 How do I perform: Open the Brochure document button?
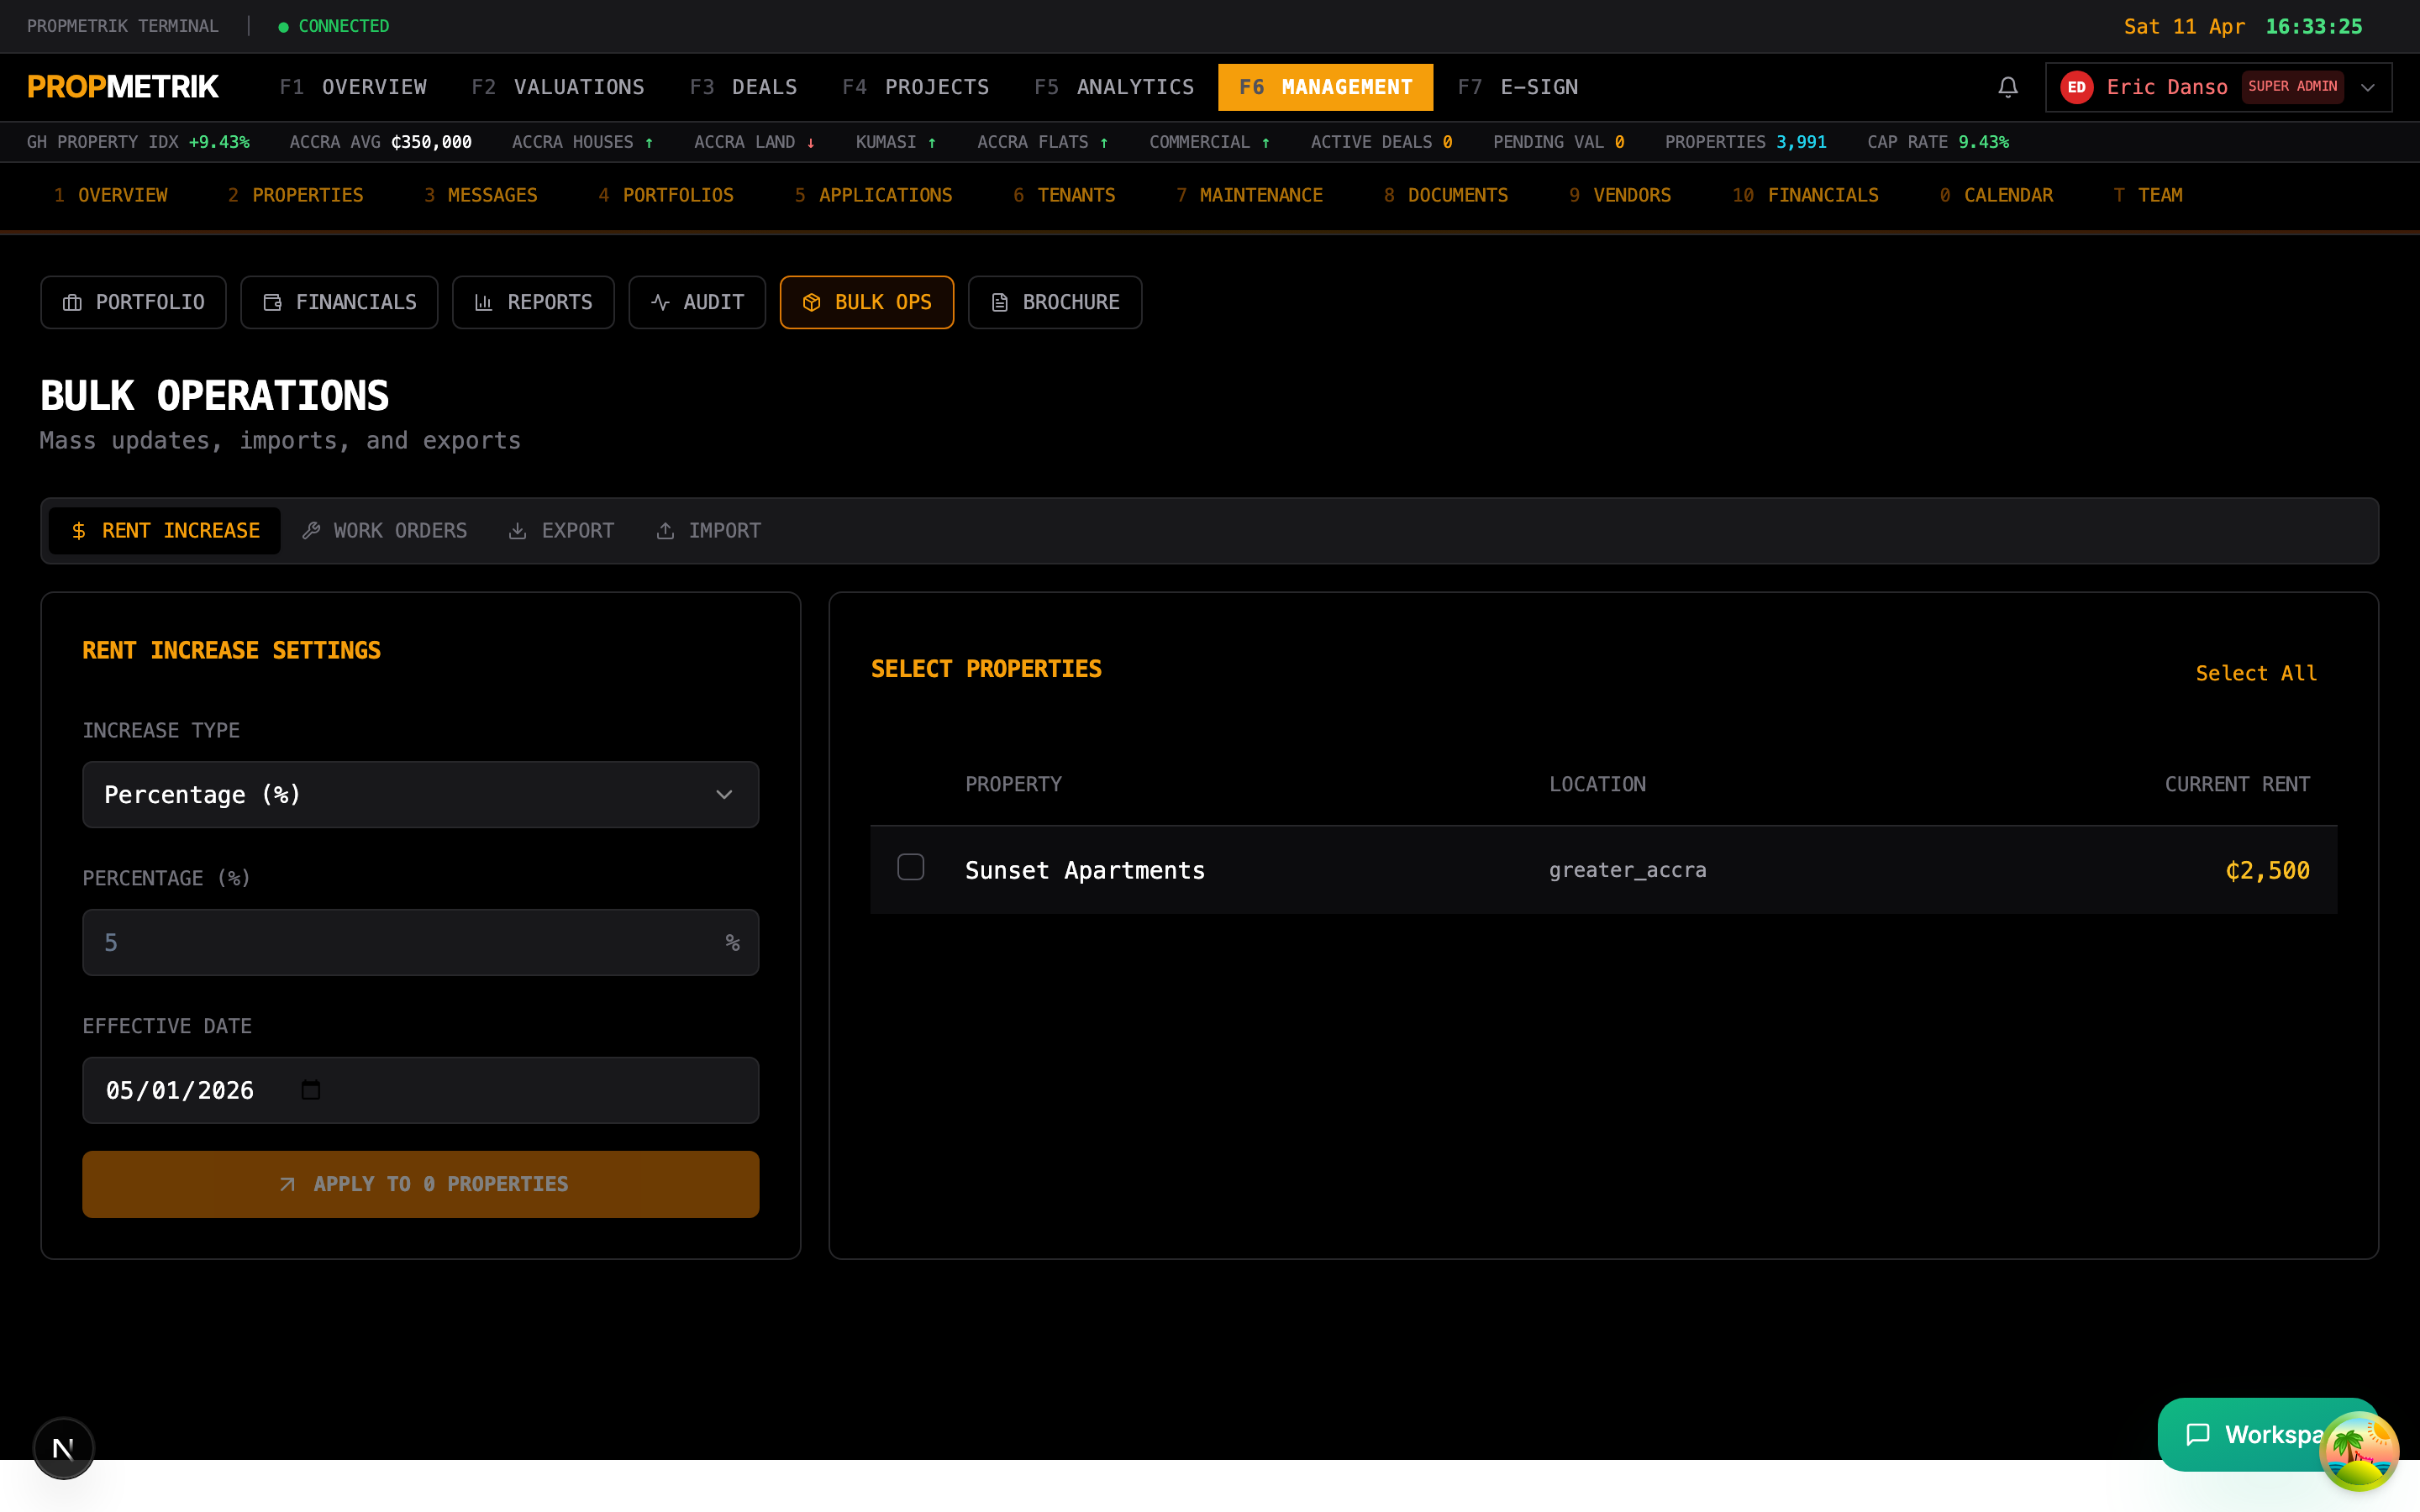(x=1055, y=302)
